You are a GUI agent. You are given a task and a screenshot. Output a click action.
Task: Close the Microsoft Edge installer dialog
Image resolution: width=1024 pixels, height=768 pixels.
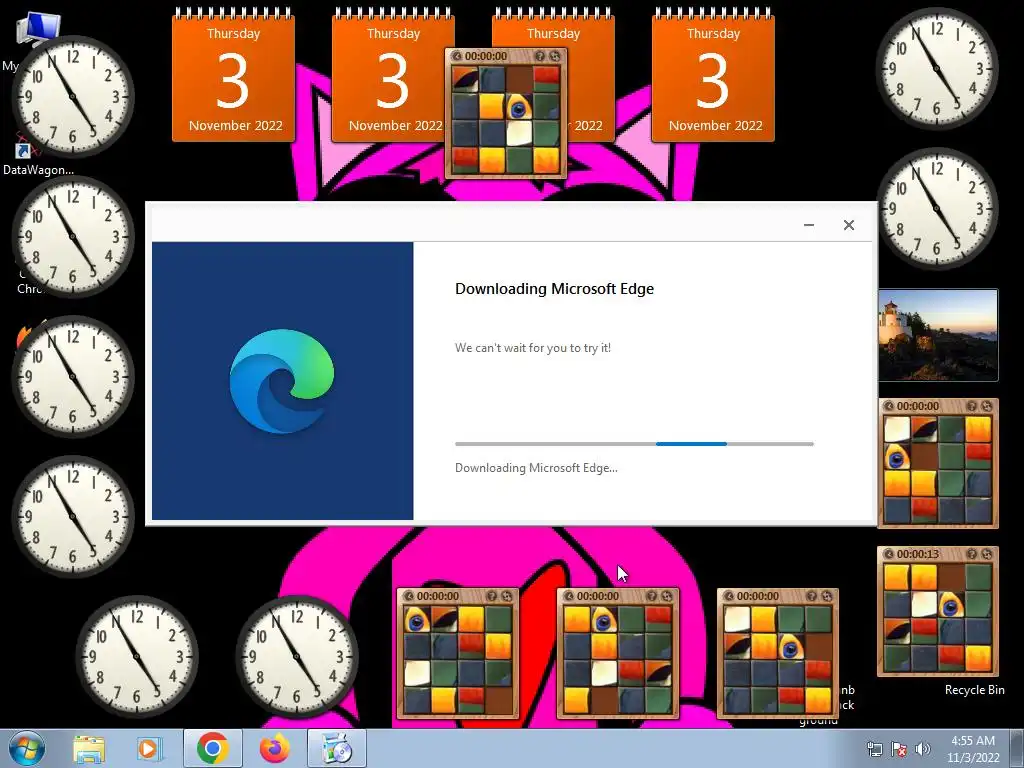[848, 225]
